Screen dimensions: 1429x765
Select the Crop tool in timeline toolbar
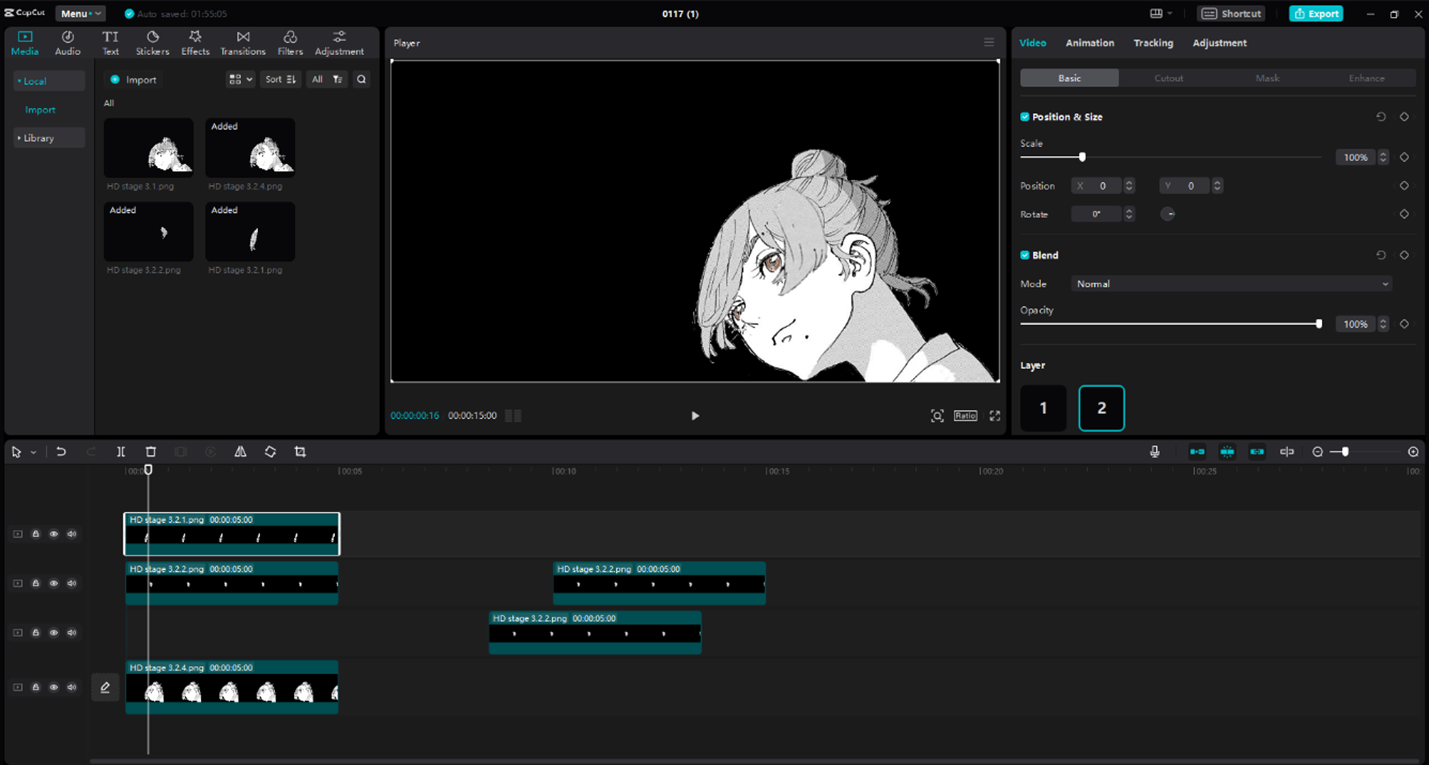300,452
